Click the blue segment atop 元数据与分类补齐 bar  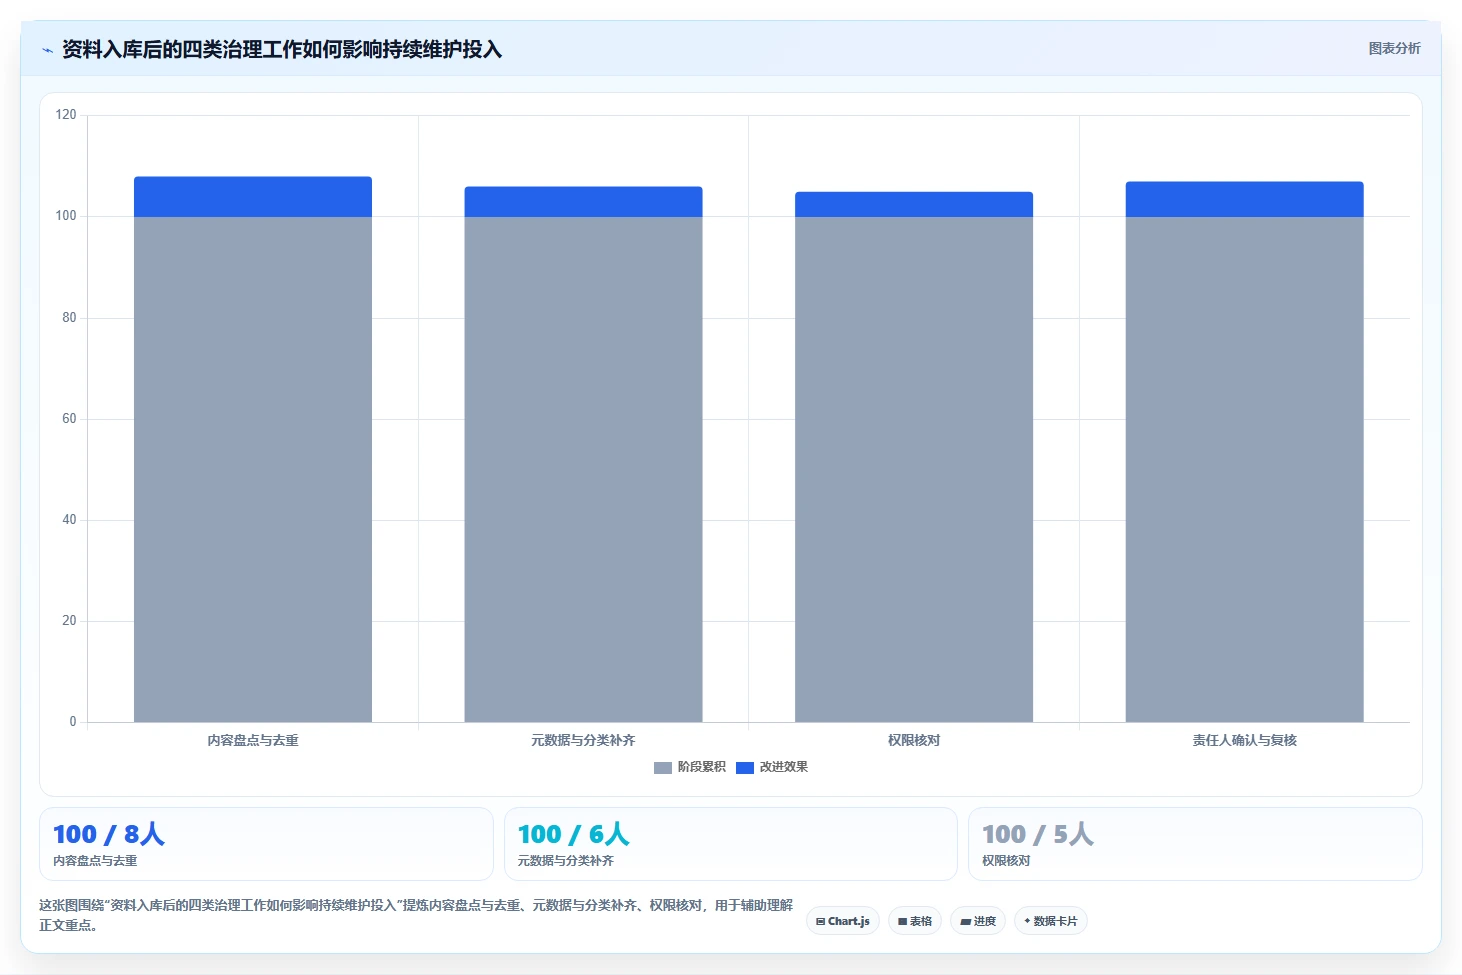(583, 202)
